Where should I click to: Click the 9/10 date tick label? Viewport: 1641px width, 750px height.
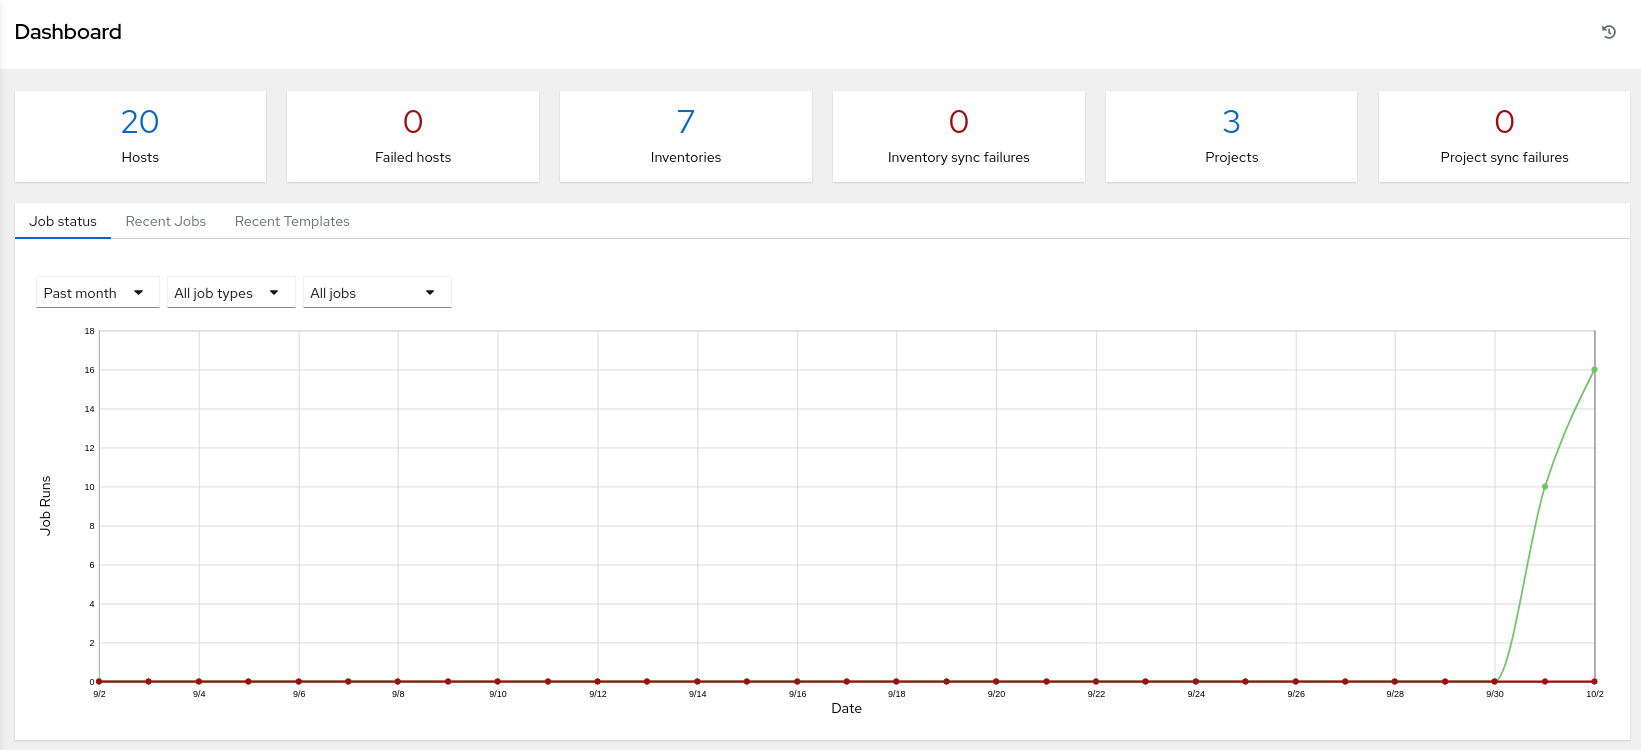pyautogui.click(x=498, y=694)
